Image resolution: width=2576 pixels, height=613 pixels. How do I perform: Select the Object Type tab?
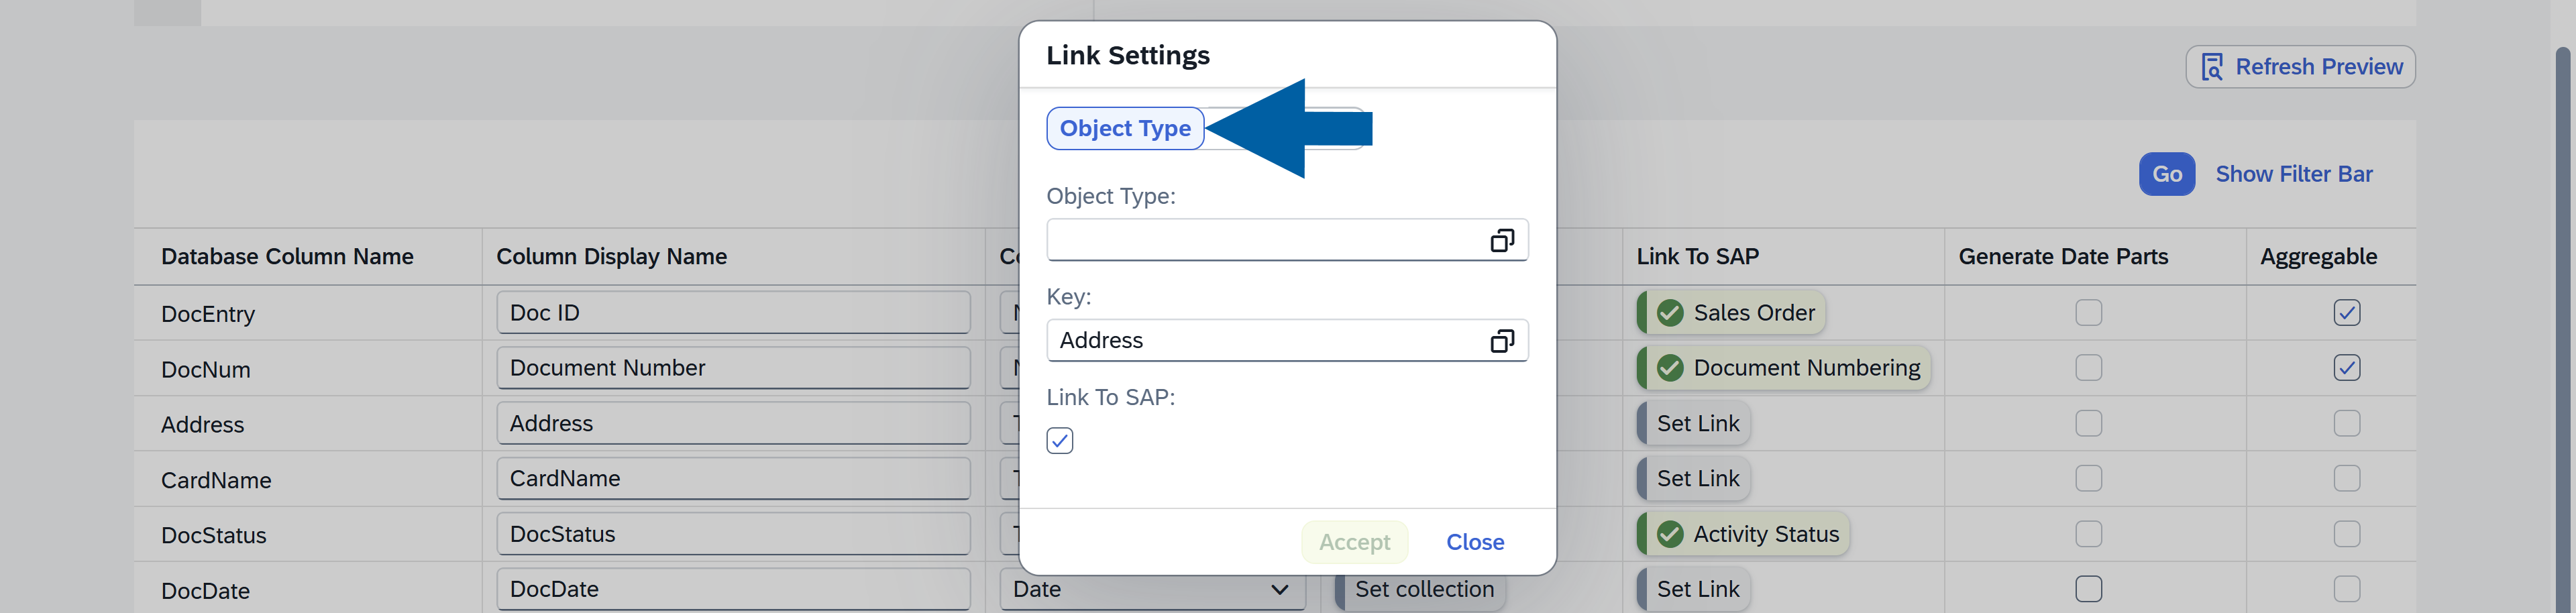[x=1124, y=129]
